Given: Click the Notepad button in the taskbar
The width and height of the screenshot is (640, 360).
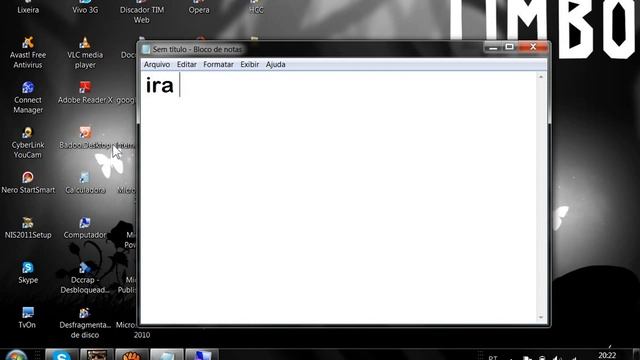Looking at the screenshot, I should click(167, 355).
